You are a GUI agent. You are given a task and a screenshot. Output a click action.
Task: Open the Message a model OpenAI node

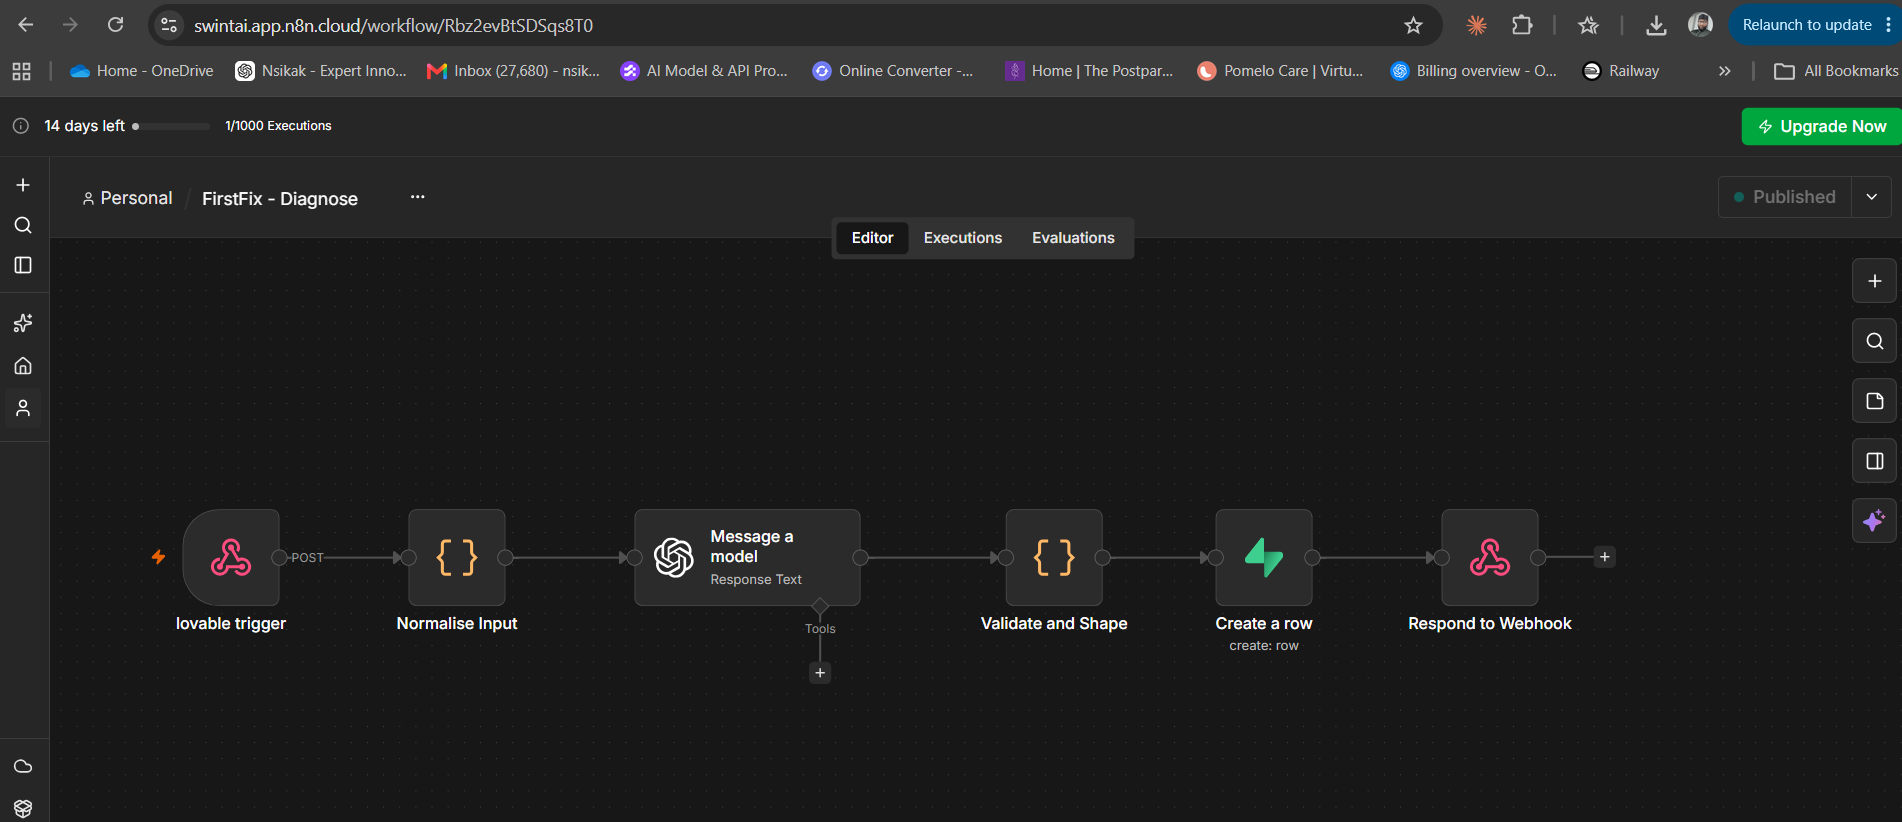(747, 557)
